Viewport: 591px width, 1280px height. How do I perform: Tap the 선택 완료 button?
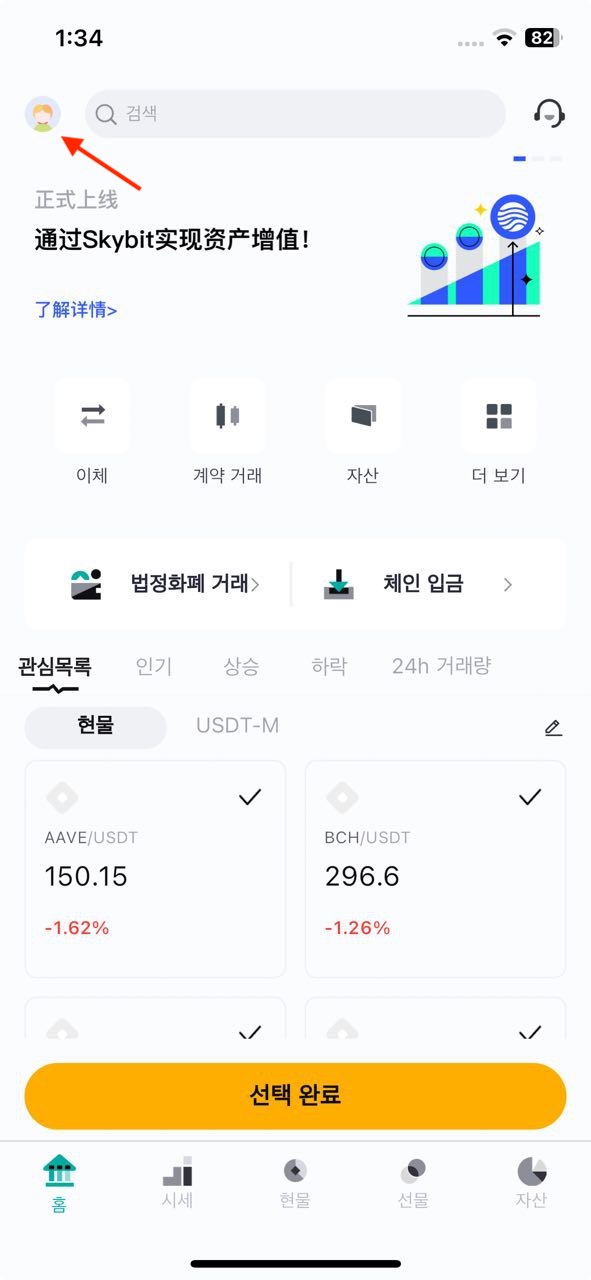pos(295,1096)
